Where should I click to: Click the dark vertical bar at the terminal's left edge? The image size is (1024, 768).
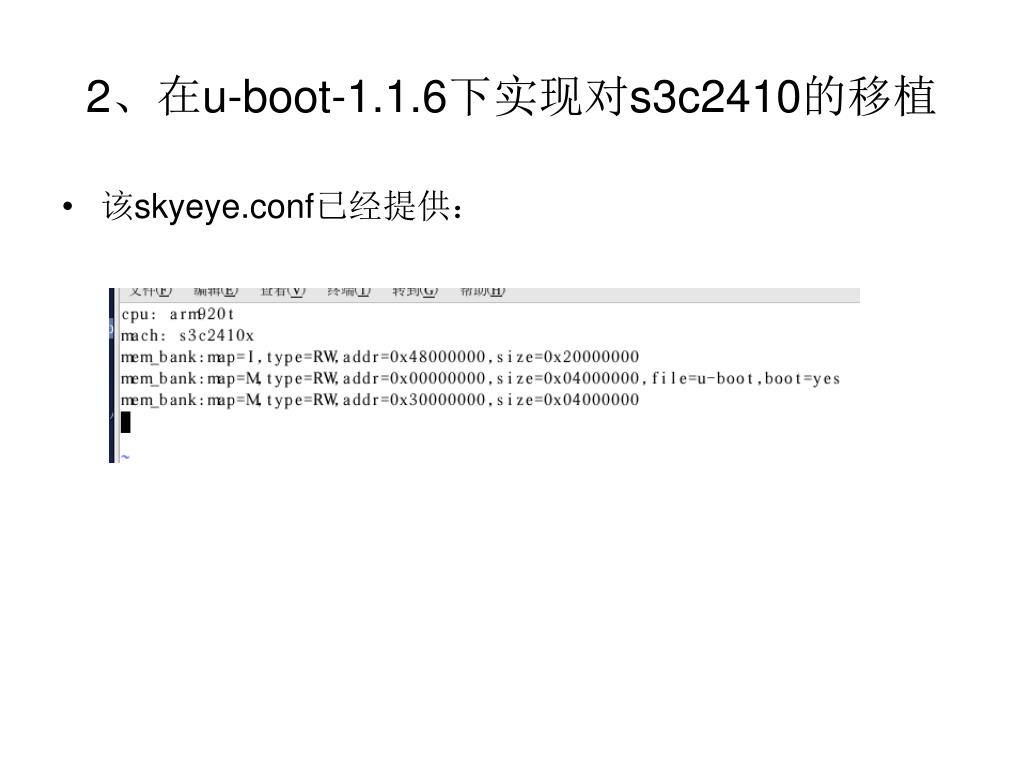pyautogui.click(x=112, y=376)
